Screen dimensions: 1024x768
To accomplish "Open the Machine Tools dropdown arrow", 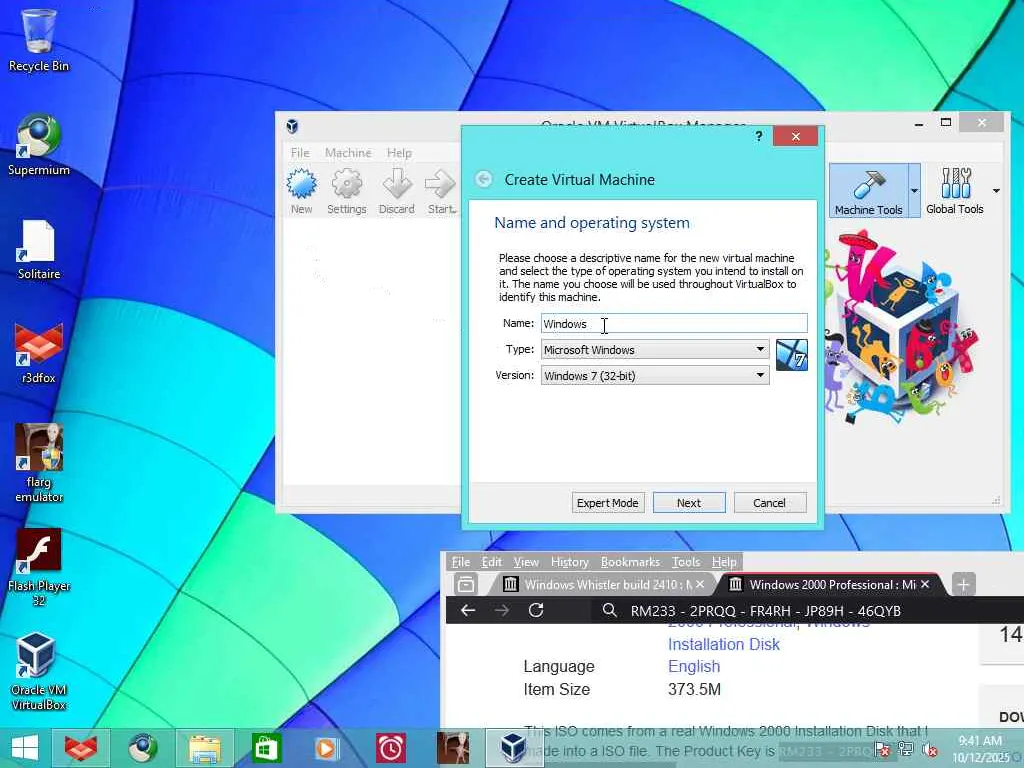I will click(x=914, y=191).
